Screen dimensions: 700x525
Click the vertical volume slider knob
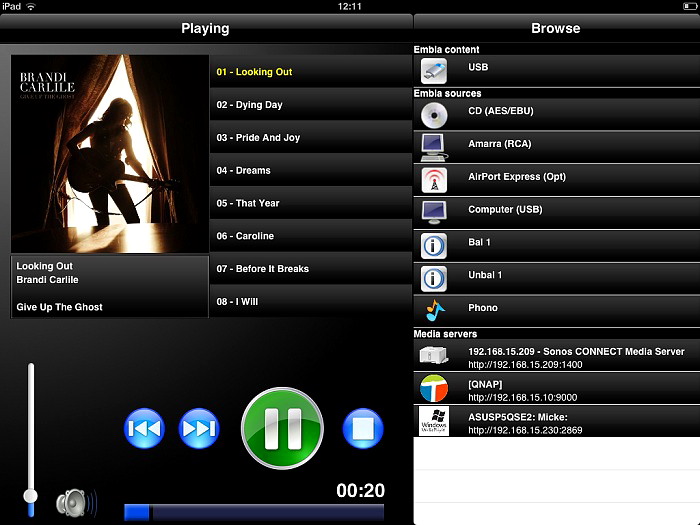(x=31, y=496)
